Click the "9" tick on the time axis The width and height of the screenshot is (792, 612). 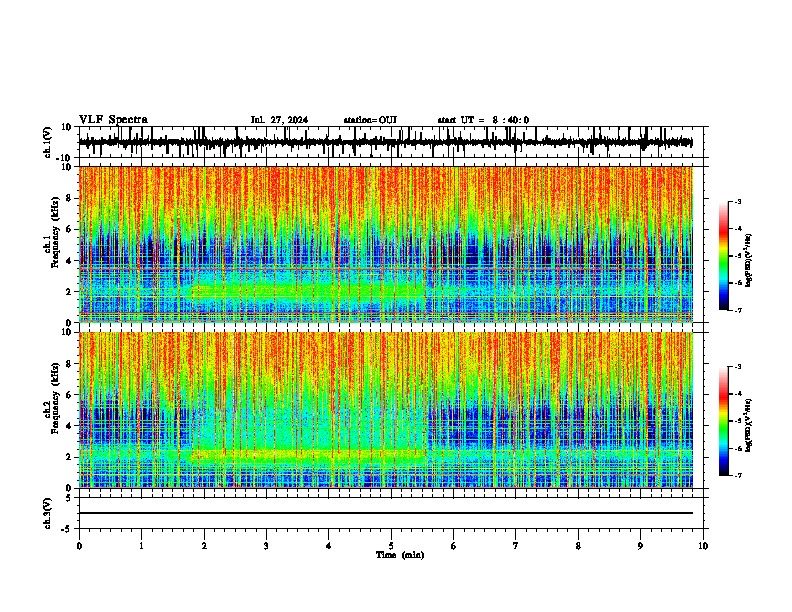point(640,546)
